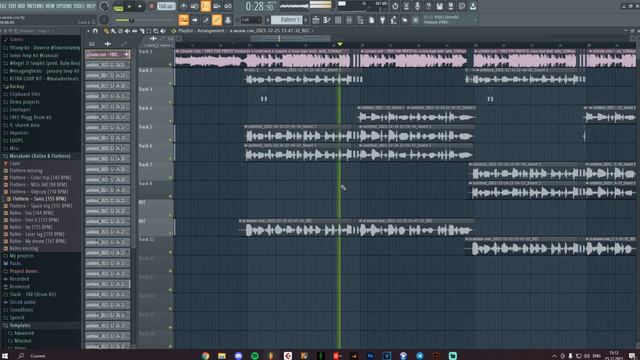Open the OPTIONS menu
This screenshot has width=640, height=360.
point(64,6)
